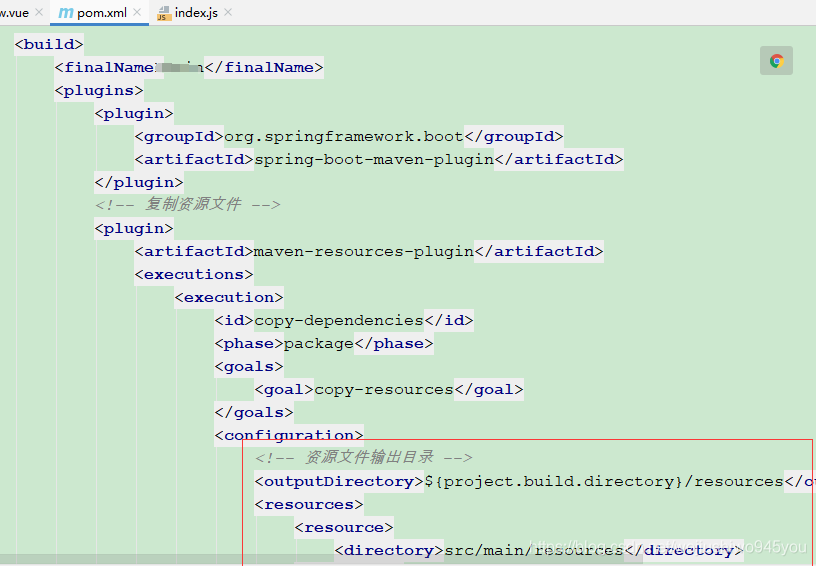Click the src/main/resources directory value
This screenshot has height=566, width=816.
click(x=534, y=550)
